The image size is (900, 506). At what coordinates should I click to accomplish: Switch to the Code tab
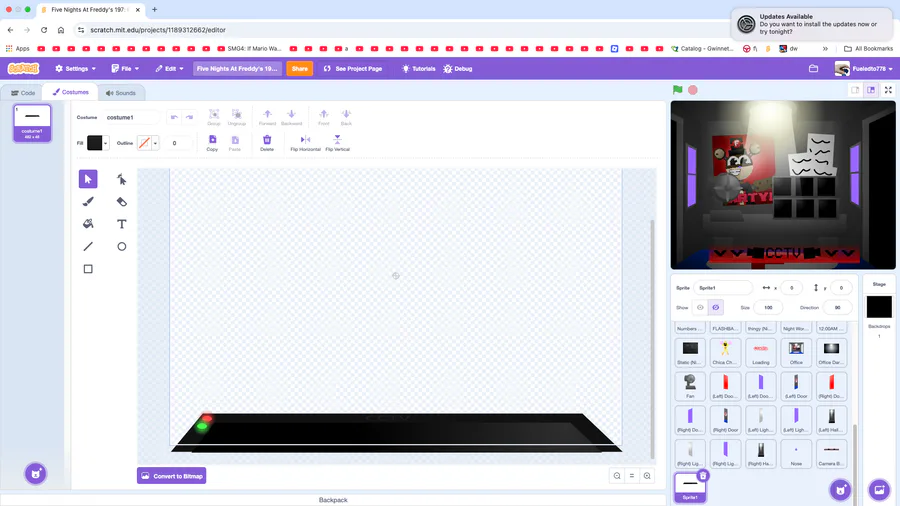click(x=24, y=93)
